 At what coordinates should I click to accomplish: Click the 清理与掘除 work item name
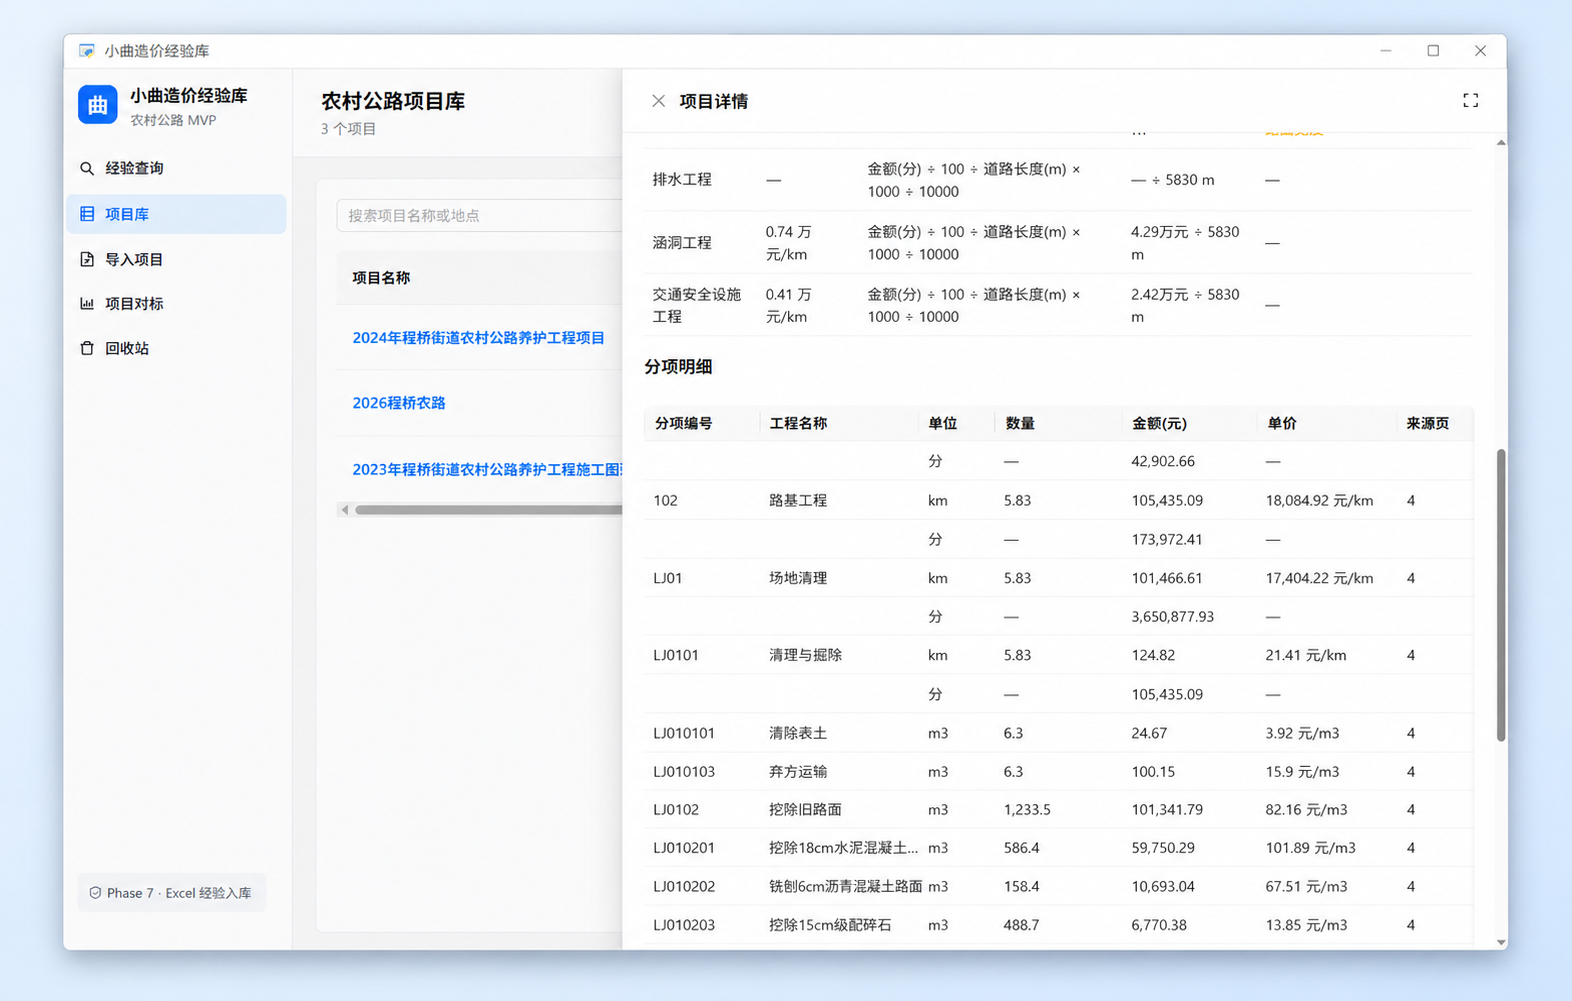(805, 656)
